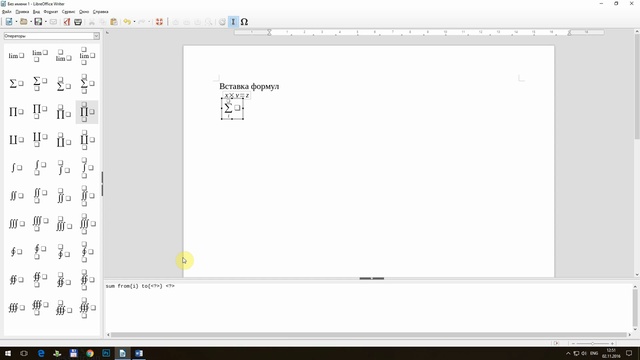Insert sum operator without limits
Image resolution: width=640 pixels, height=360 pixels.
[16, 84]
